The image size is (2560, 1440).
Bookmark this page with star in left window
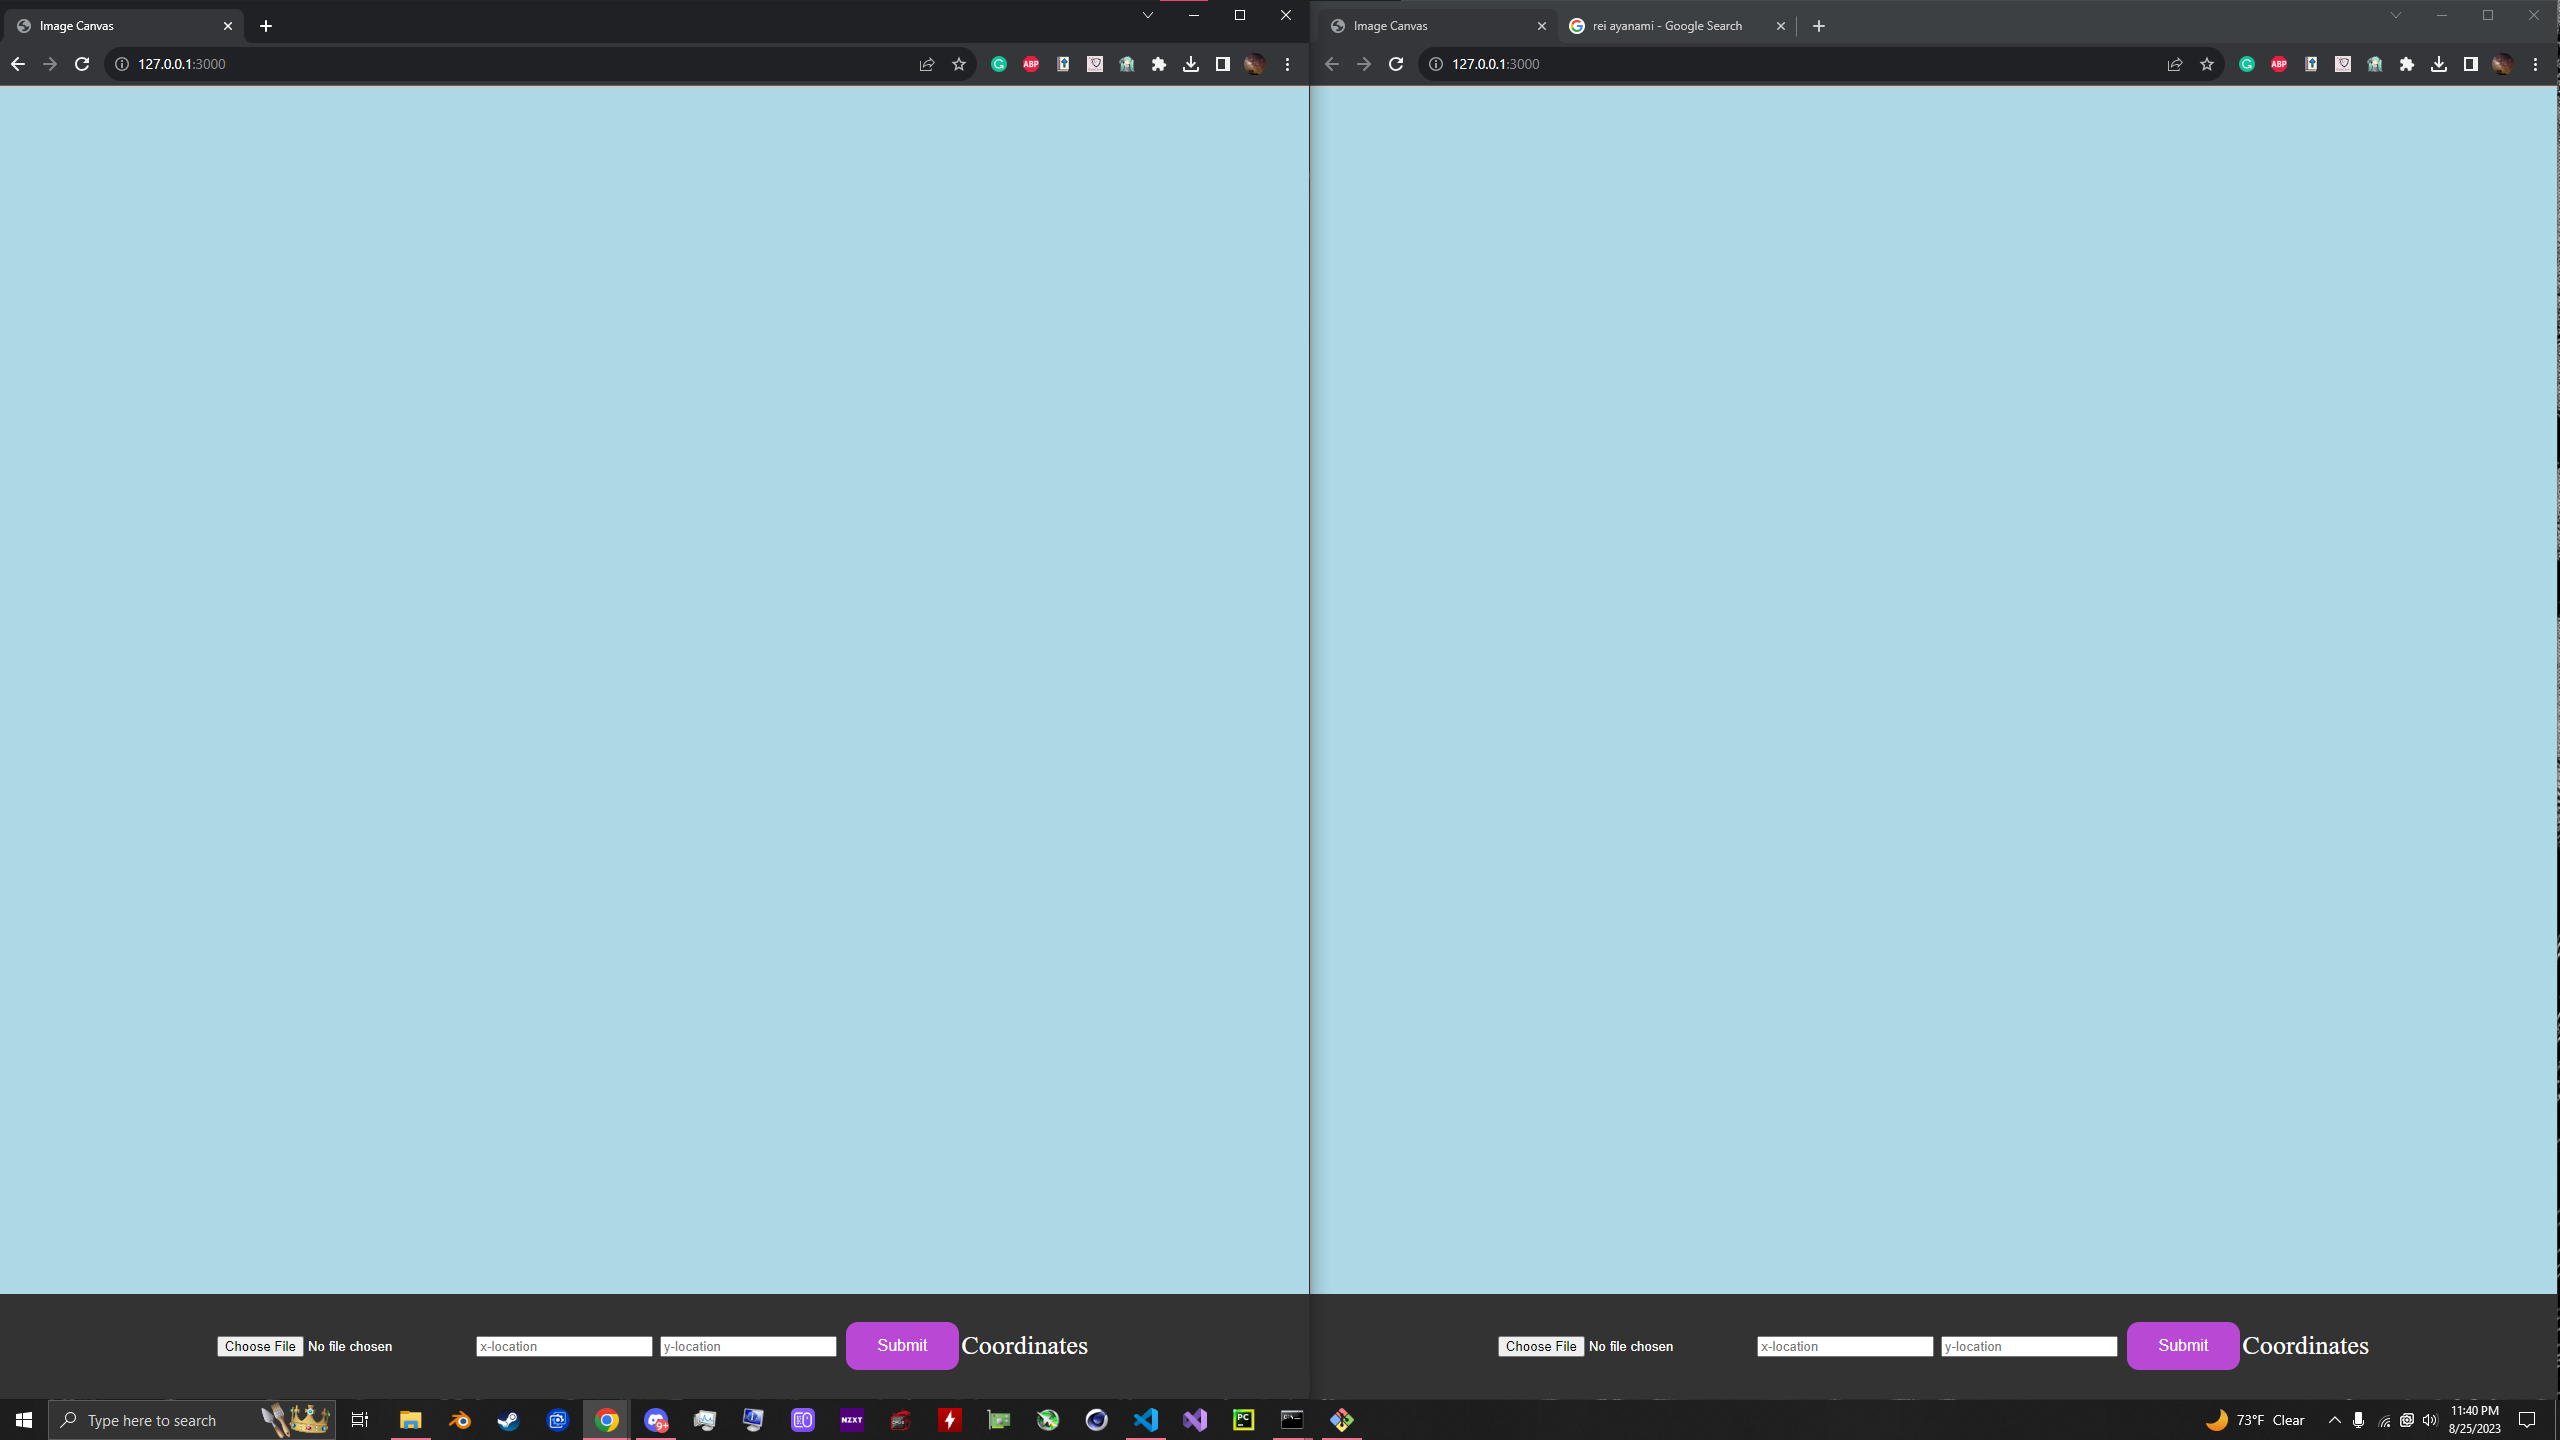[958, 64]
